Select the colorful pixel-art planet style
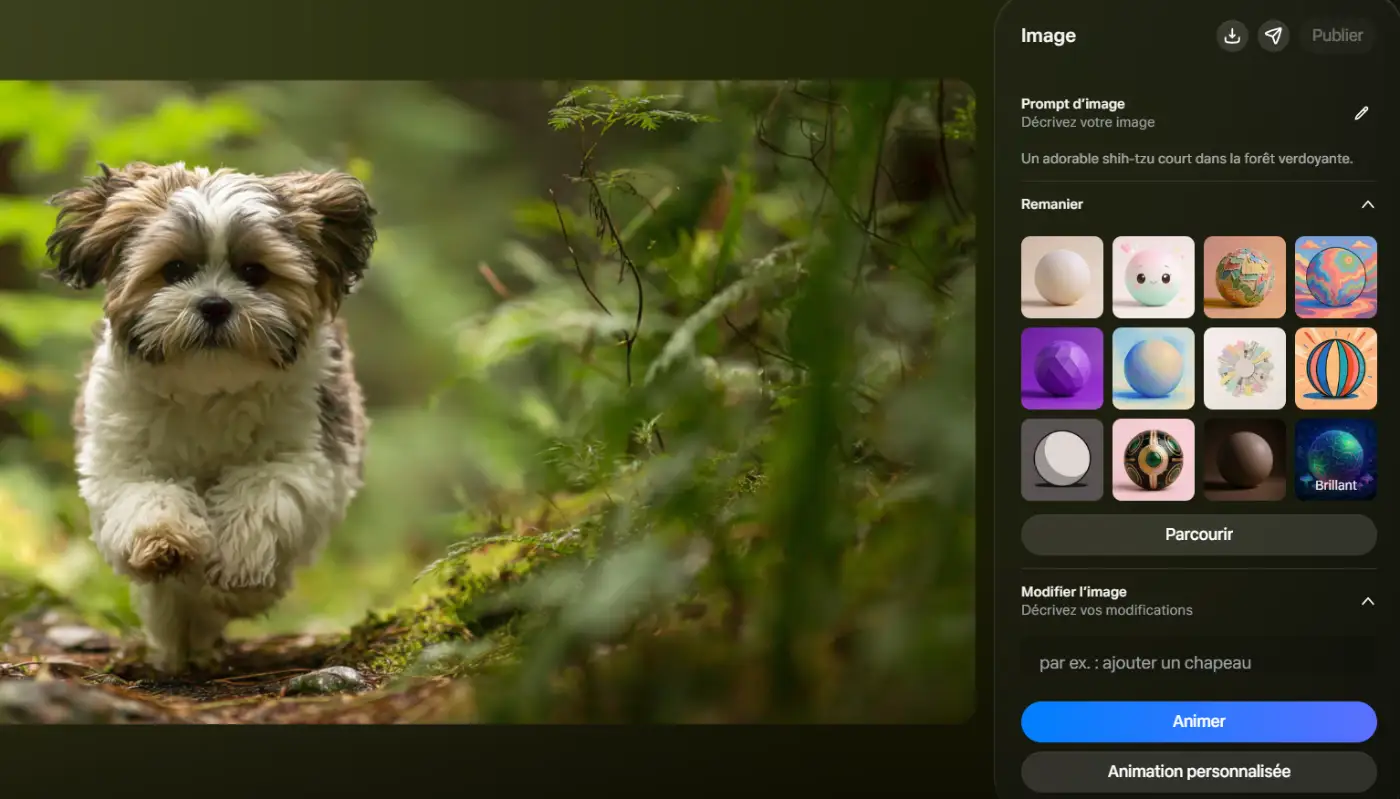 pyautogui.click(x=1335, y=277)
